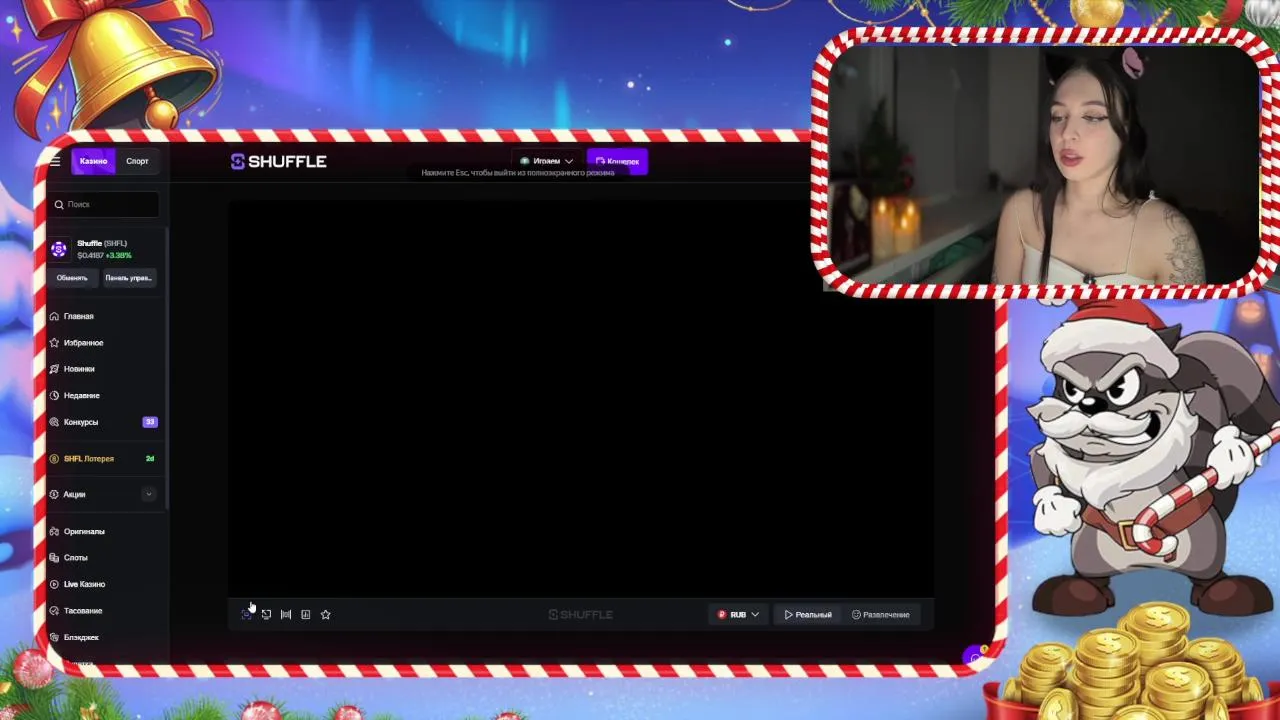Click the gamepad icon beside Оригиналы
The width and height of the screenshot is (1280, 720).
(x=55, y=531)
